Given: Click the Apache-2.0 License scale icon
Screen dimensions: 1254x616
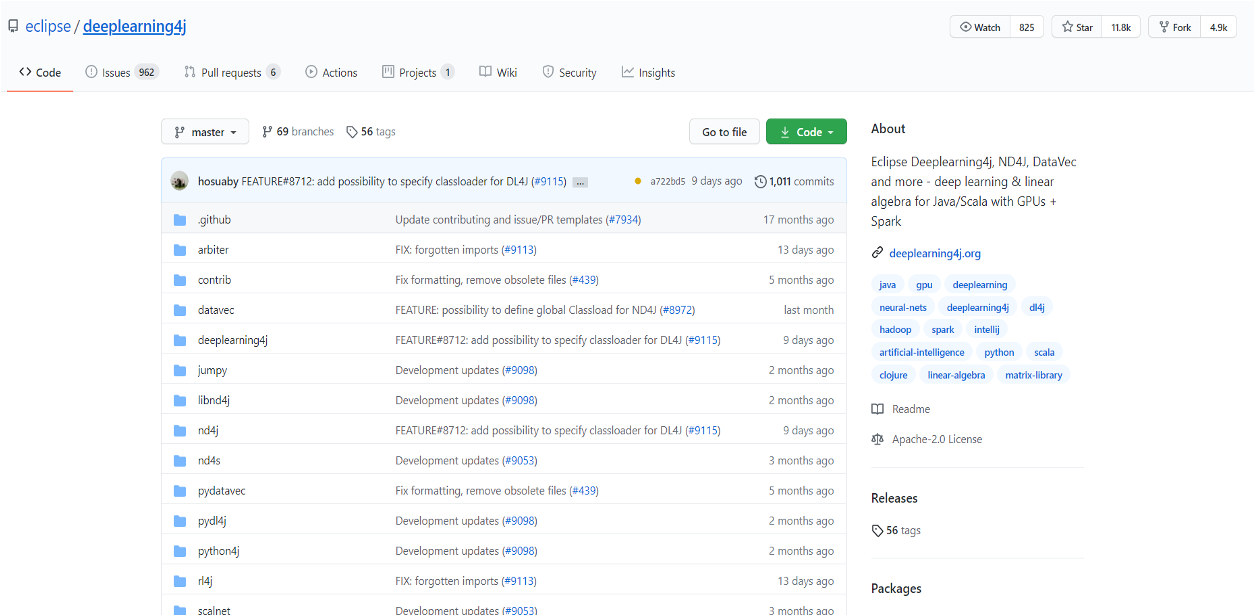Looking at the screenshot, I should coord(877,439).
